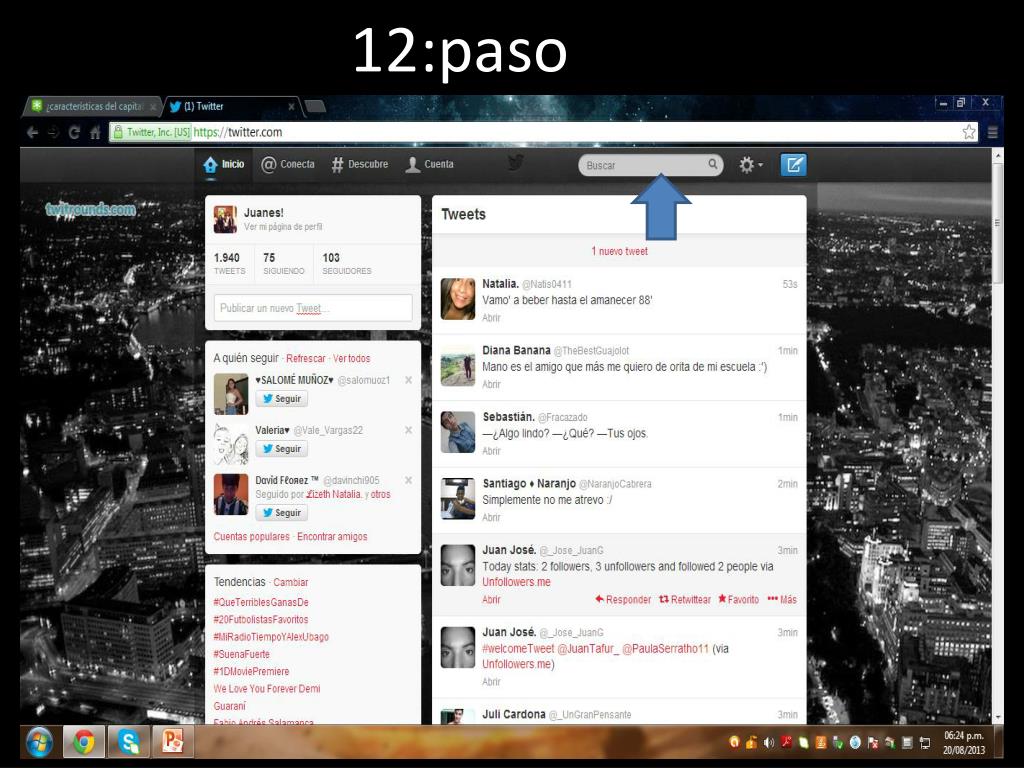Expand Natalia's tweet with Abrir

(x=491, y=317)
